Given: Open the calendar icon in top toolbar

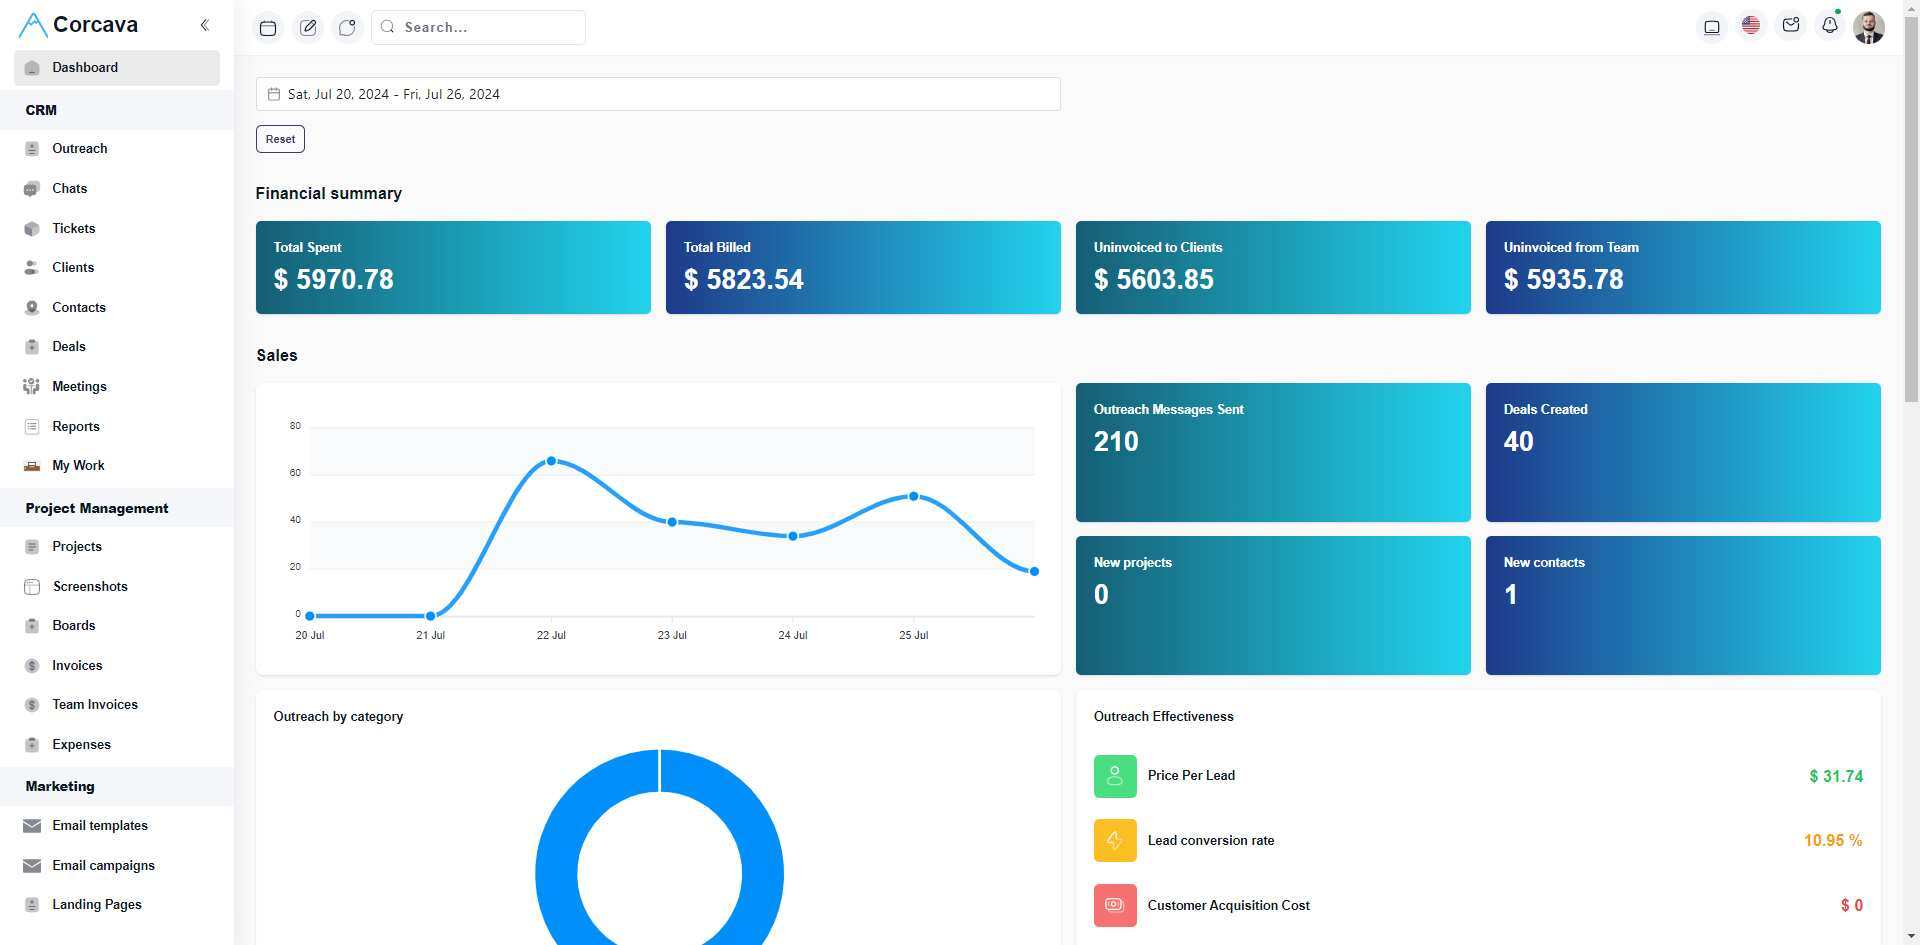Looking at the screenshot, I should [x=268, y=28].
